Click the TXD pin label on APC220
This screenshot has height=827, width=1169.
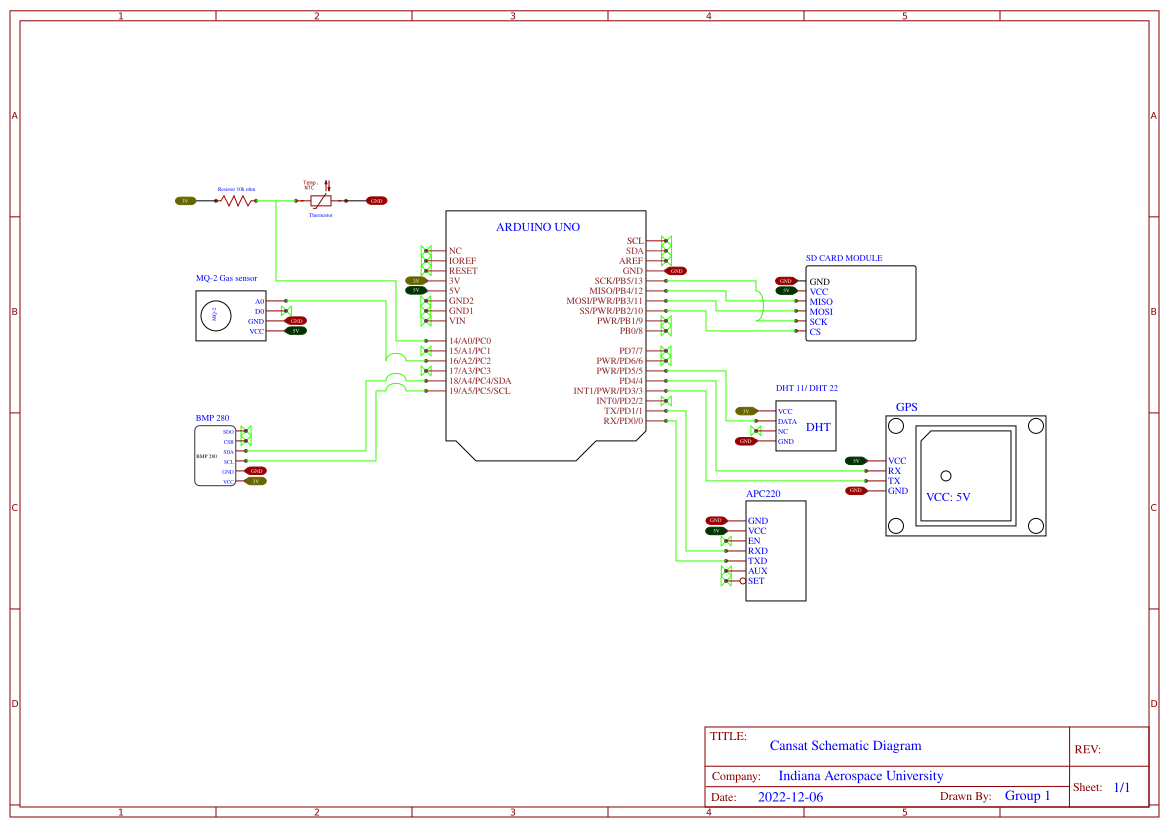[x=757, y=561]
